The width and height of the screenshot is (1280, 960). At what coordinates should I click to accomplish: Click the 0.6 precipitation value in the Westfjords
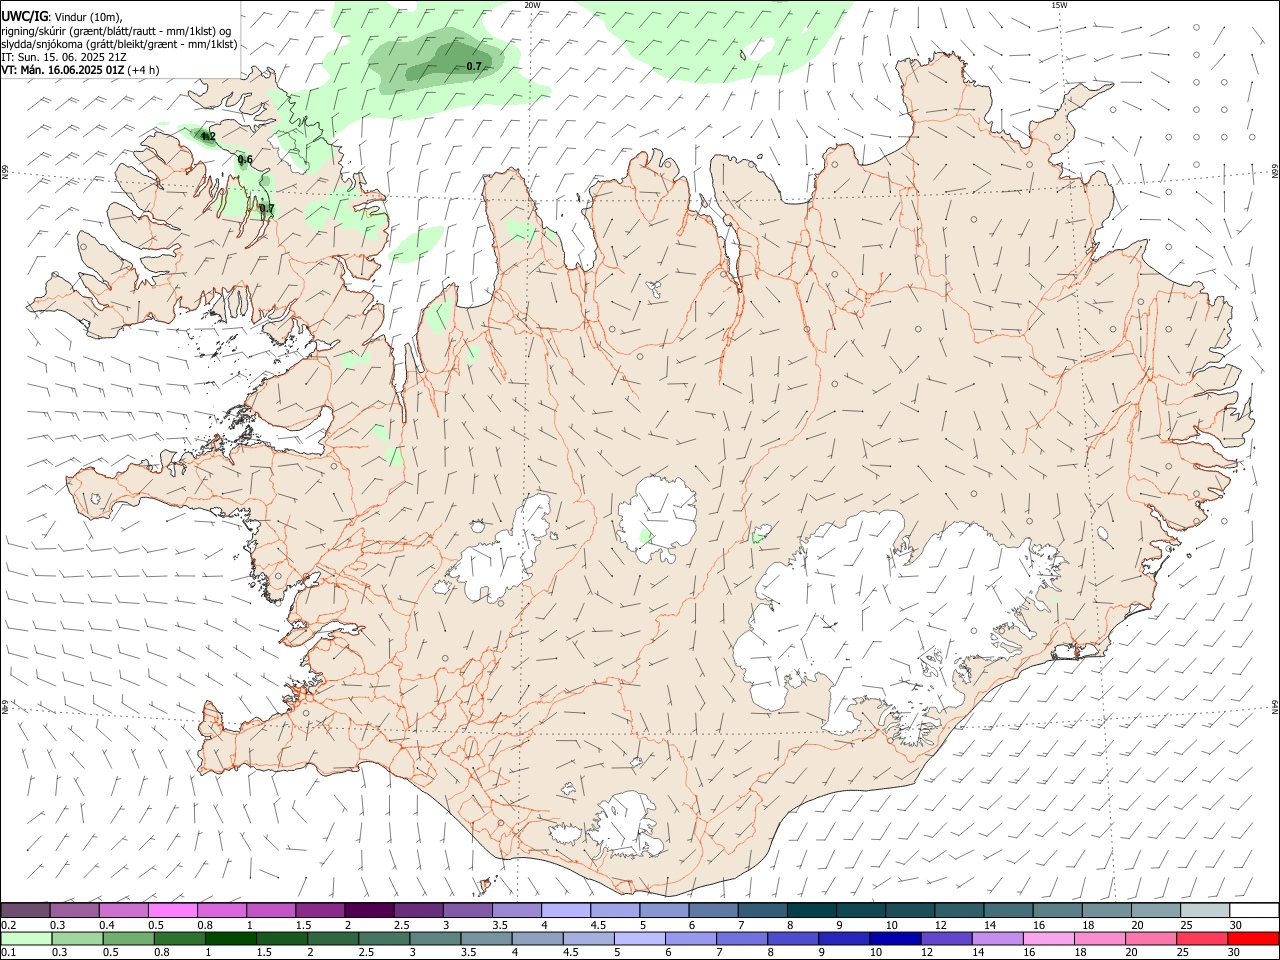(245, 160)
